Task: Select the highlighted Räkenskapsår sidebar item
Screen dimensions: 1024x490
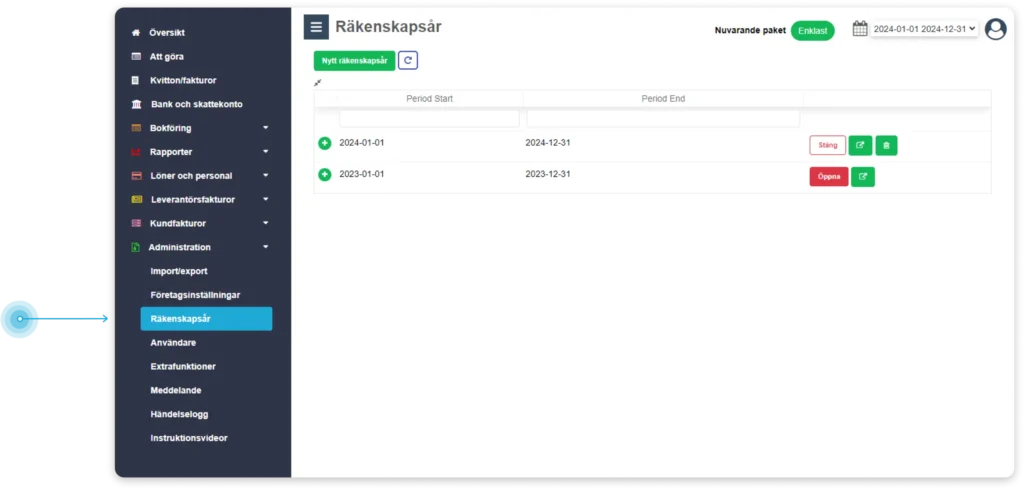Action: tap(206, 319)
